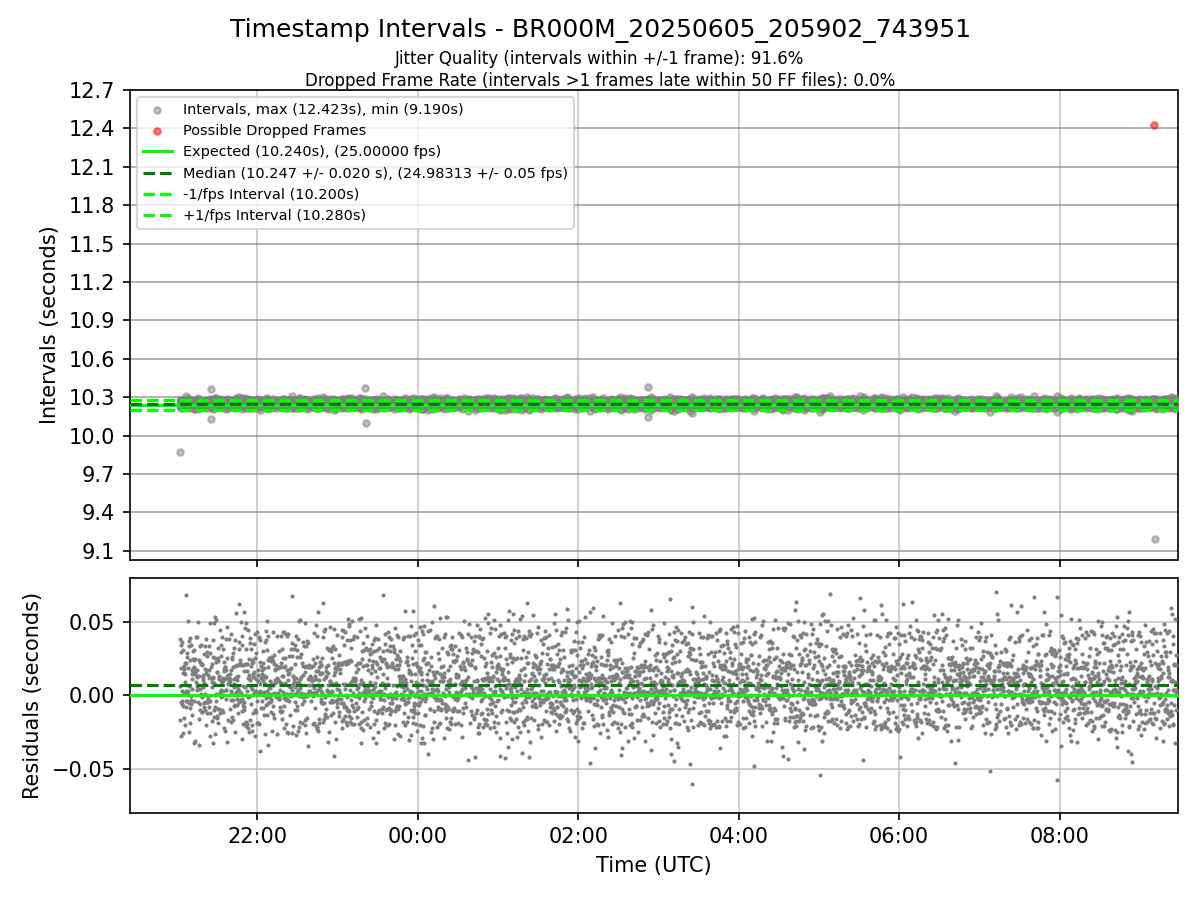Screen dimensions: 1200x900
Task: Click legend entry Median (10.247 +/- 0.020 s)
Action: click(375, 172)
